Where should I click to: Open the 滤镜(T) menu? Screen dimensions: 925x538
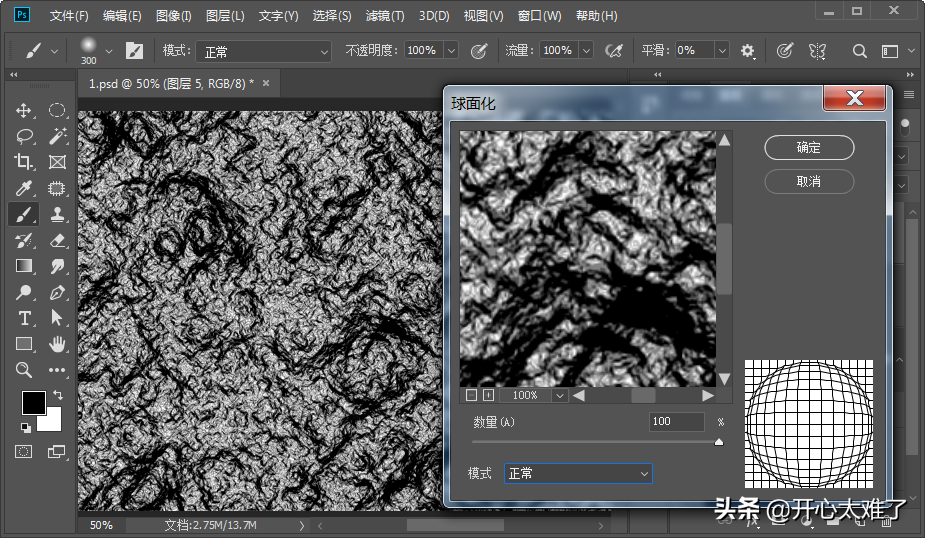pyautogui.click(x=385, y=16)
